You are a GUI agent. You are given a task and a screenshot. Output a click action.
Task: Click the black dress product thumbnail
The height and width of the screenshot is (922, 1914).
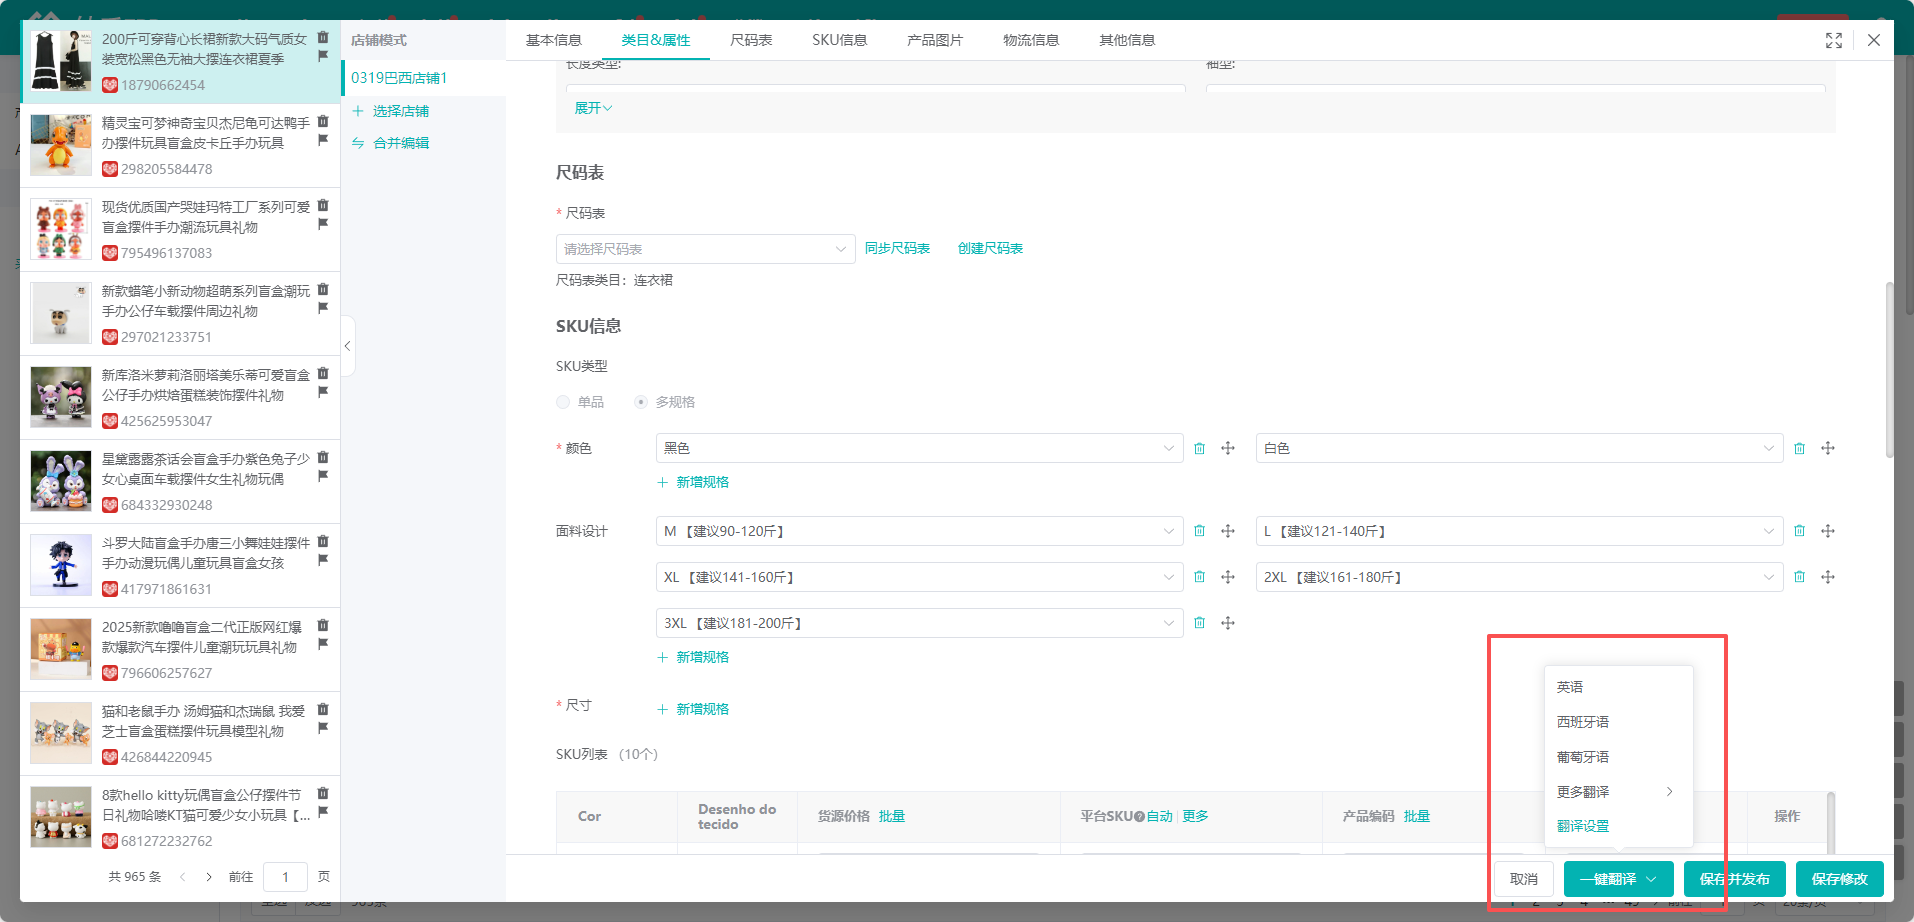coord(61,61)
